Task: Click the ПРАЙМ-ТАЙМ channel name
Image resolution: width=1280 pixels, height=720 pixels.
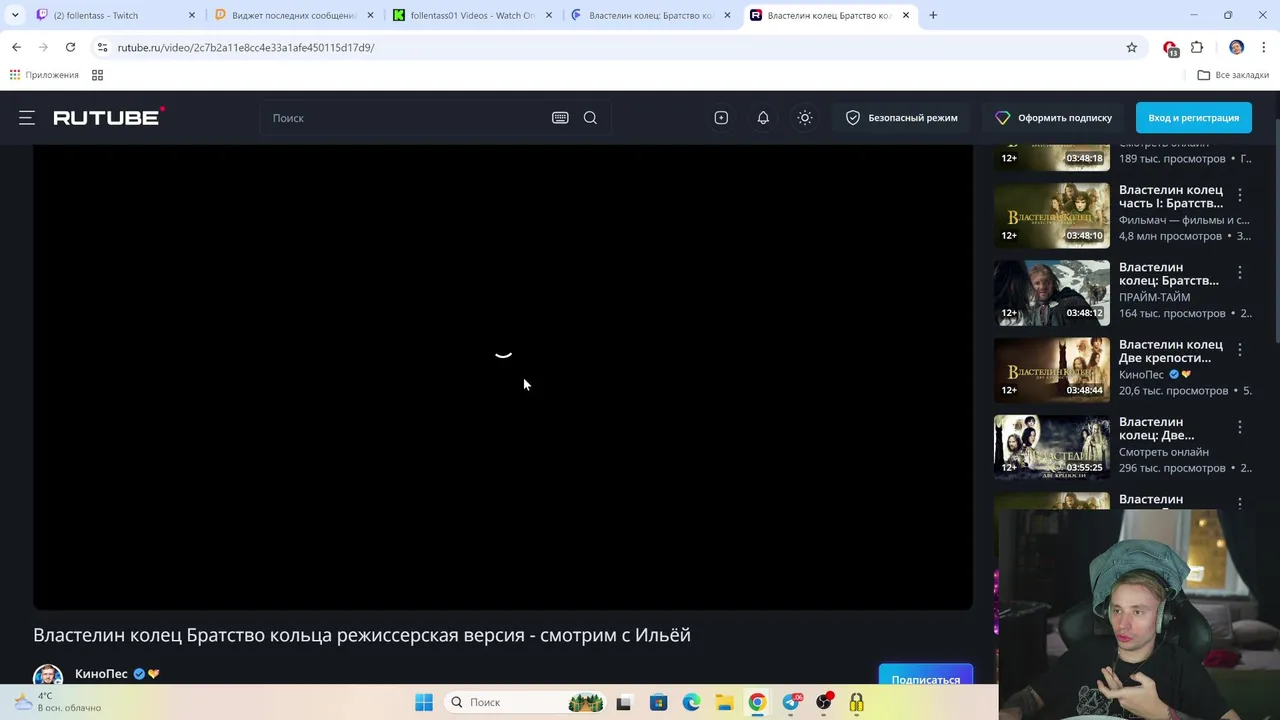Action: pos(1154,297)
